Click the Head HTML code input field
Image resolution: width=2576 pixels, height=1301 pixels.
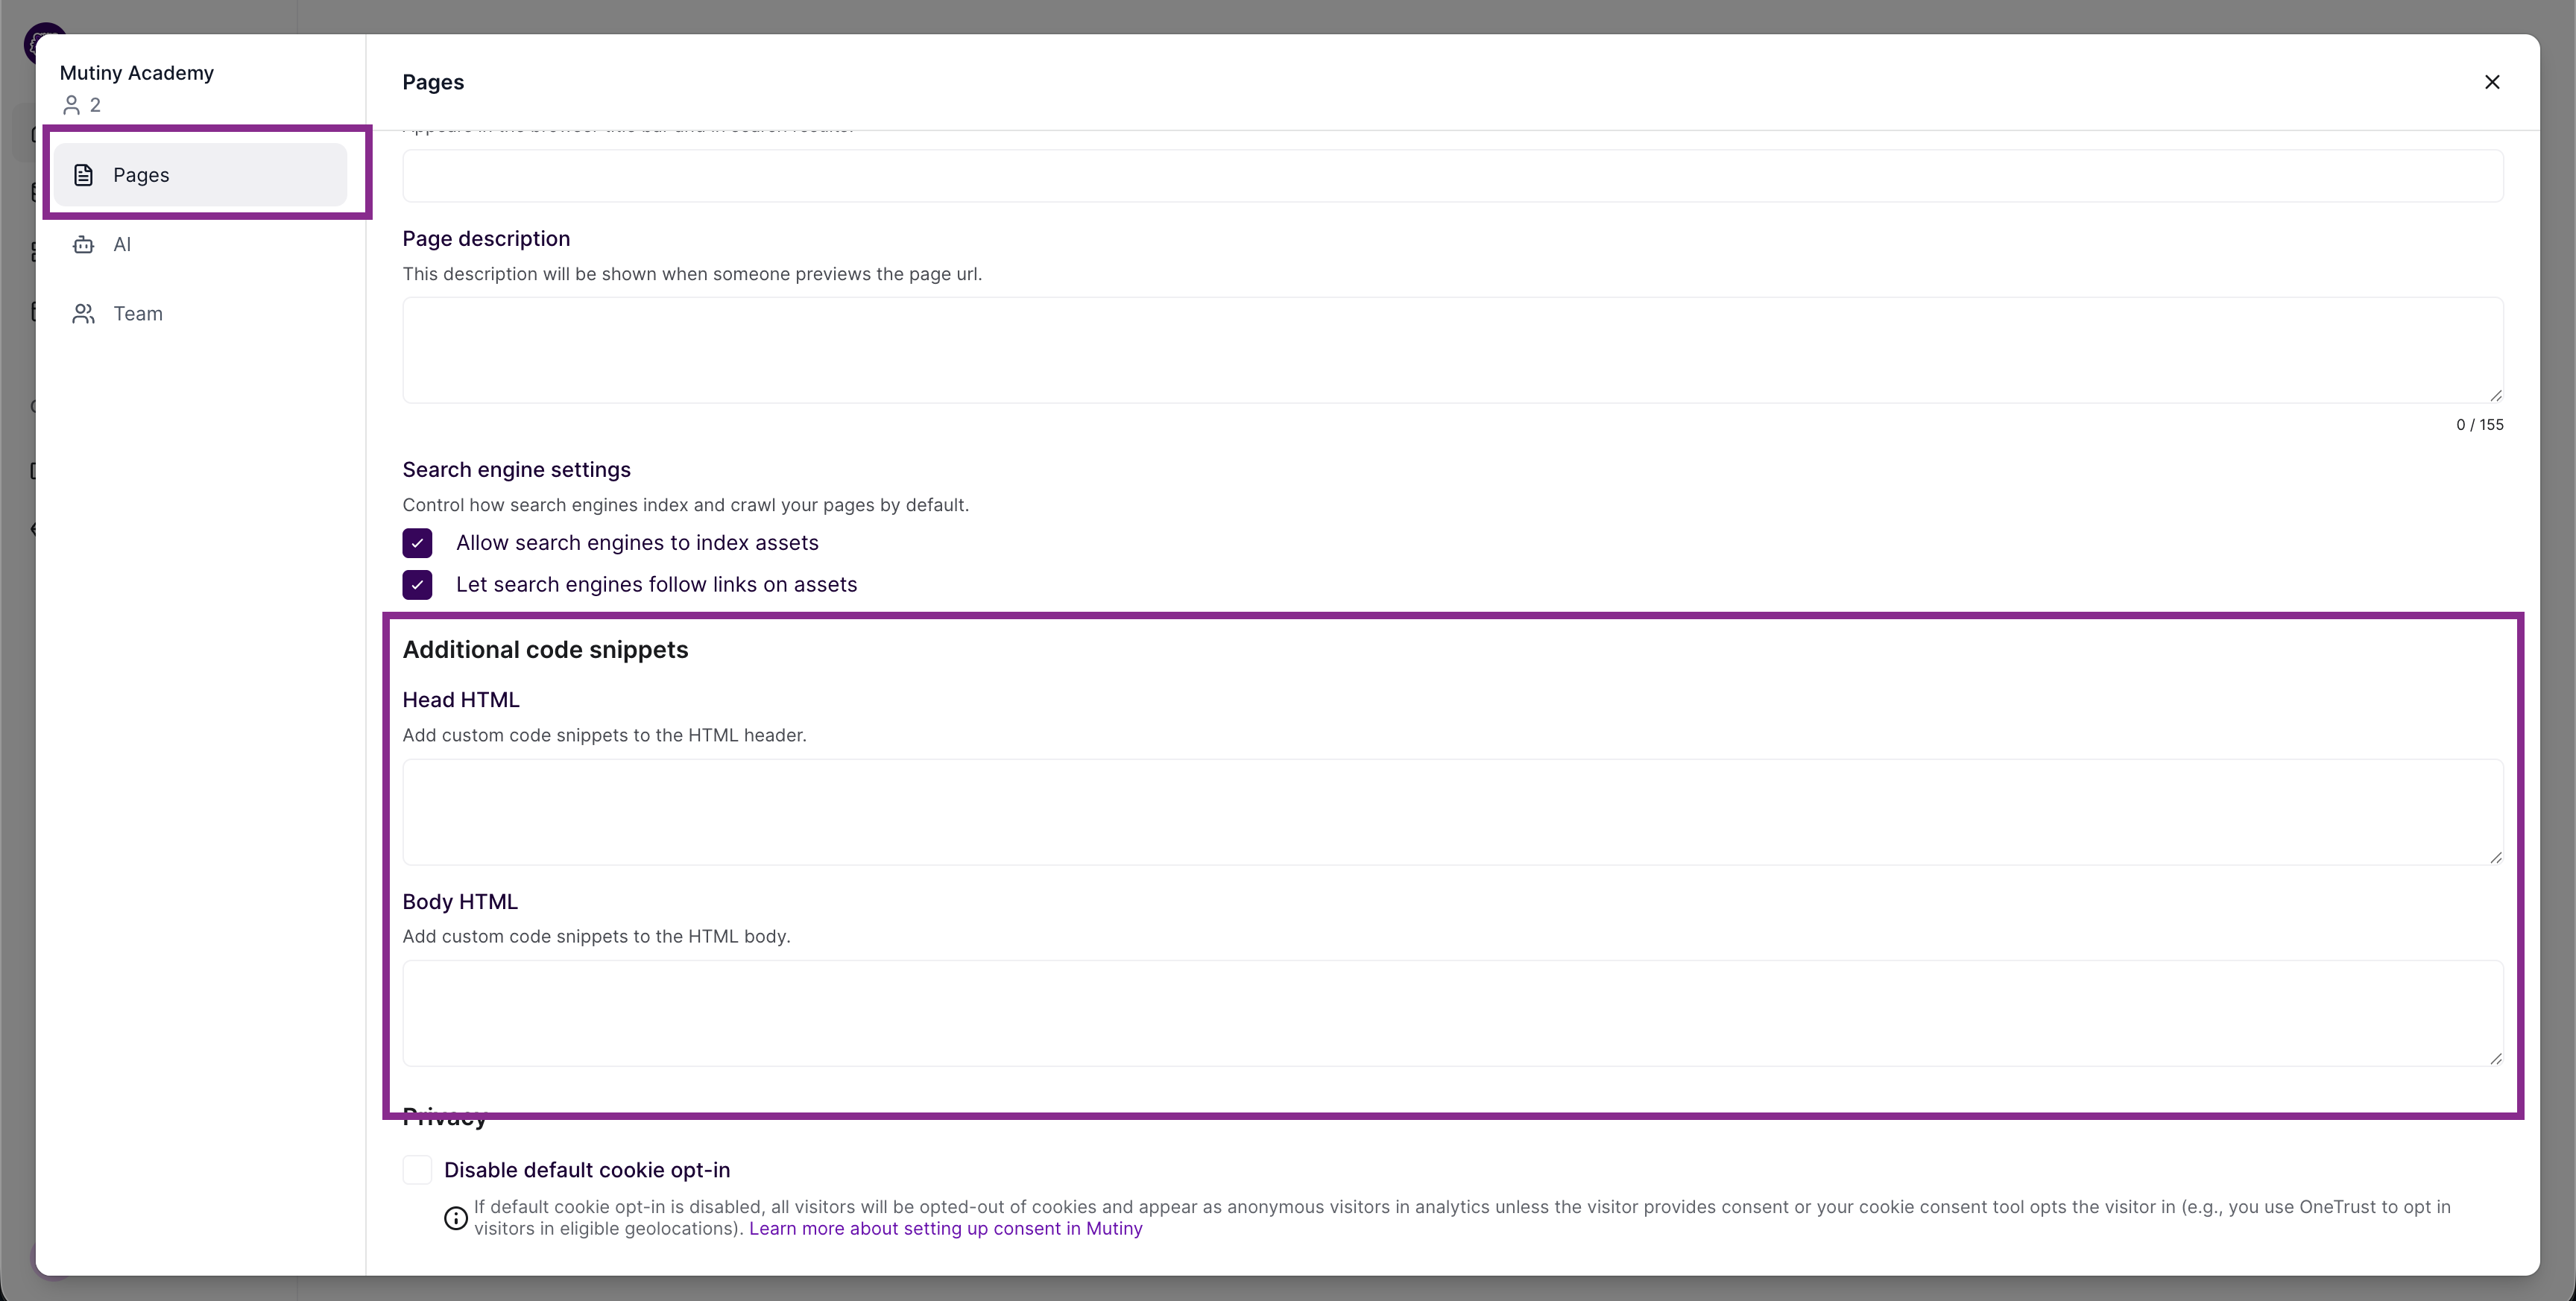(1450, 812)
